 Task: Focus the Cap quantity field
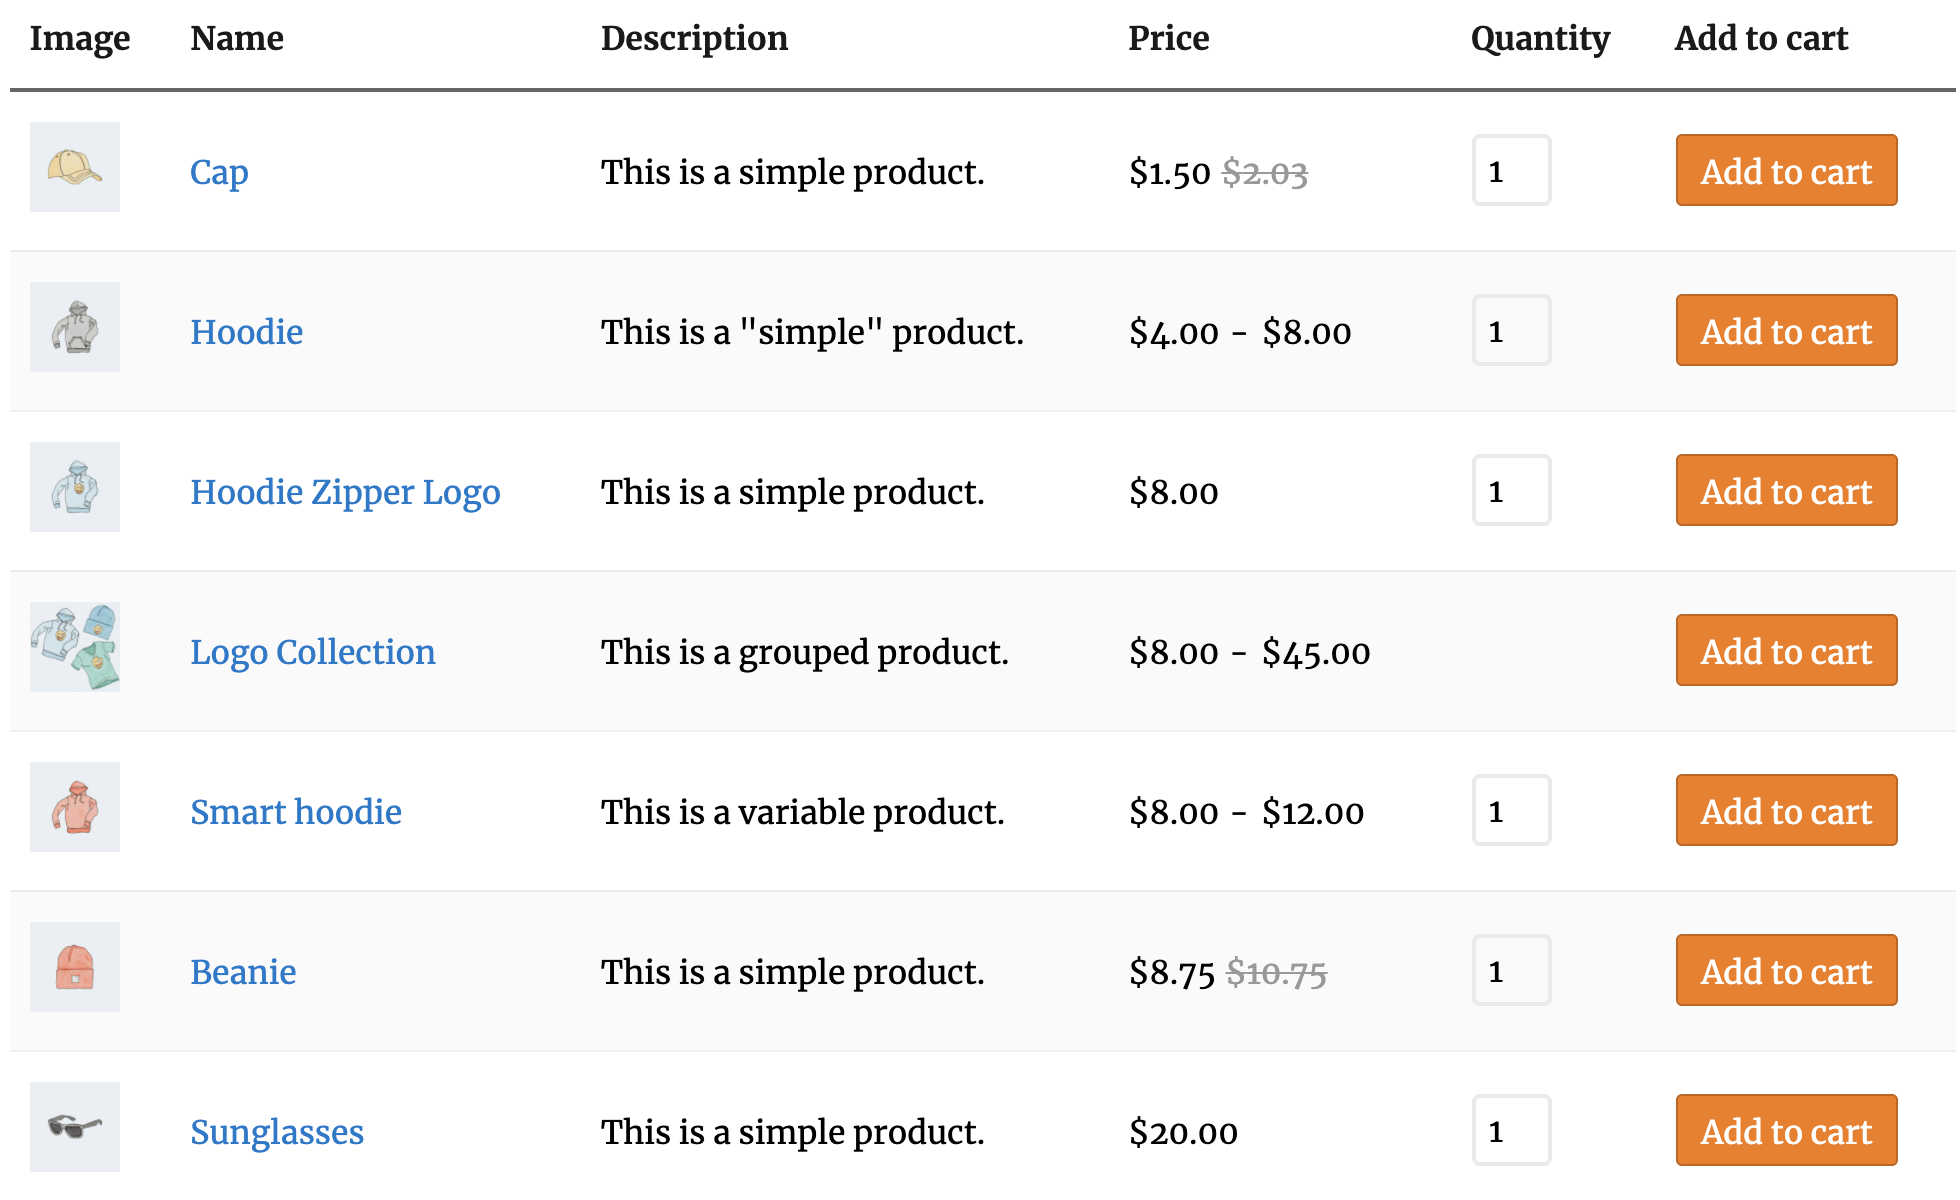click(x=1511, y=171)
